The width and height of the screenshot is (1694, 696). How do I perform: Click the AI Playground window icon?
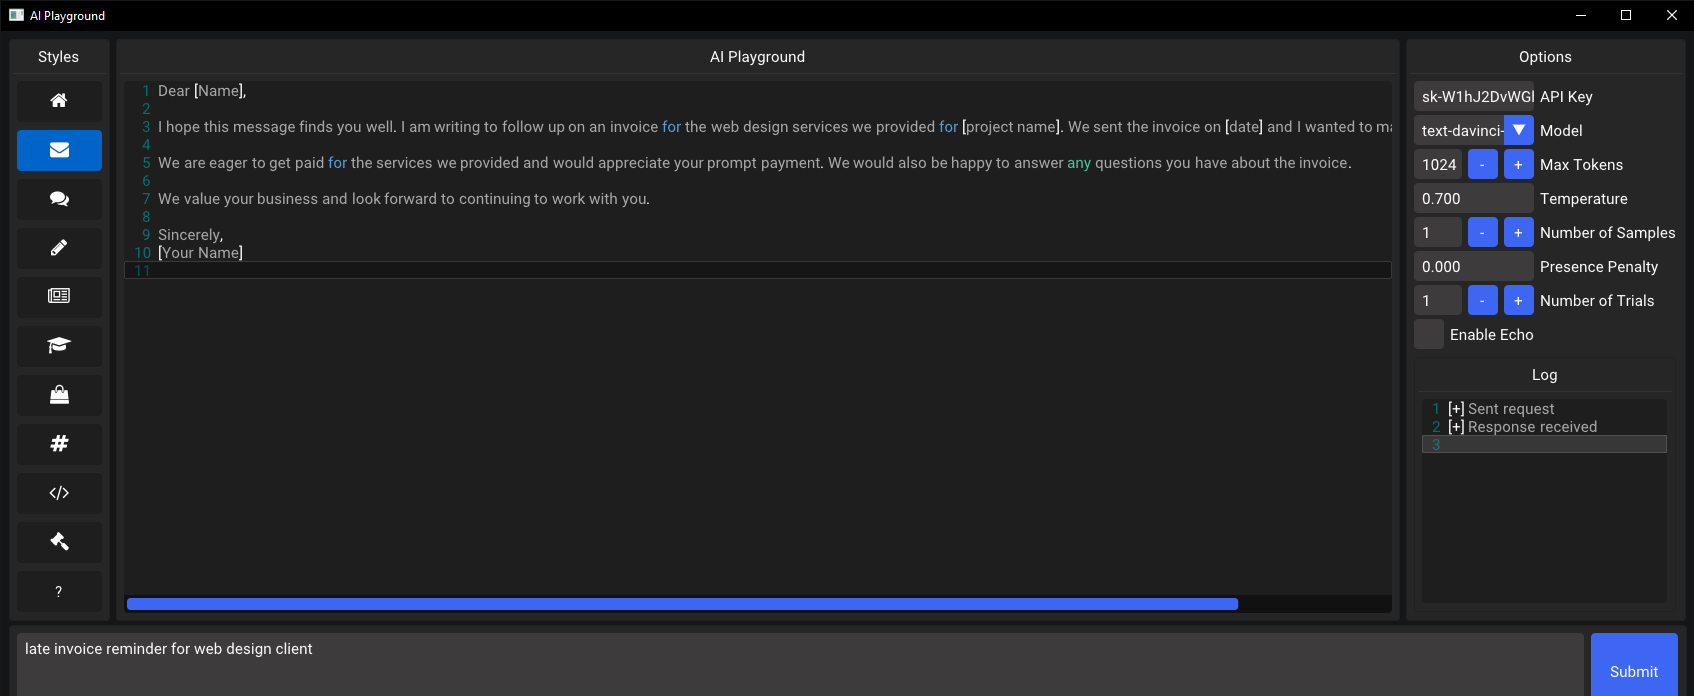point(16,15)
